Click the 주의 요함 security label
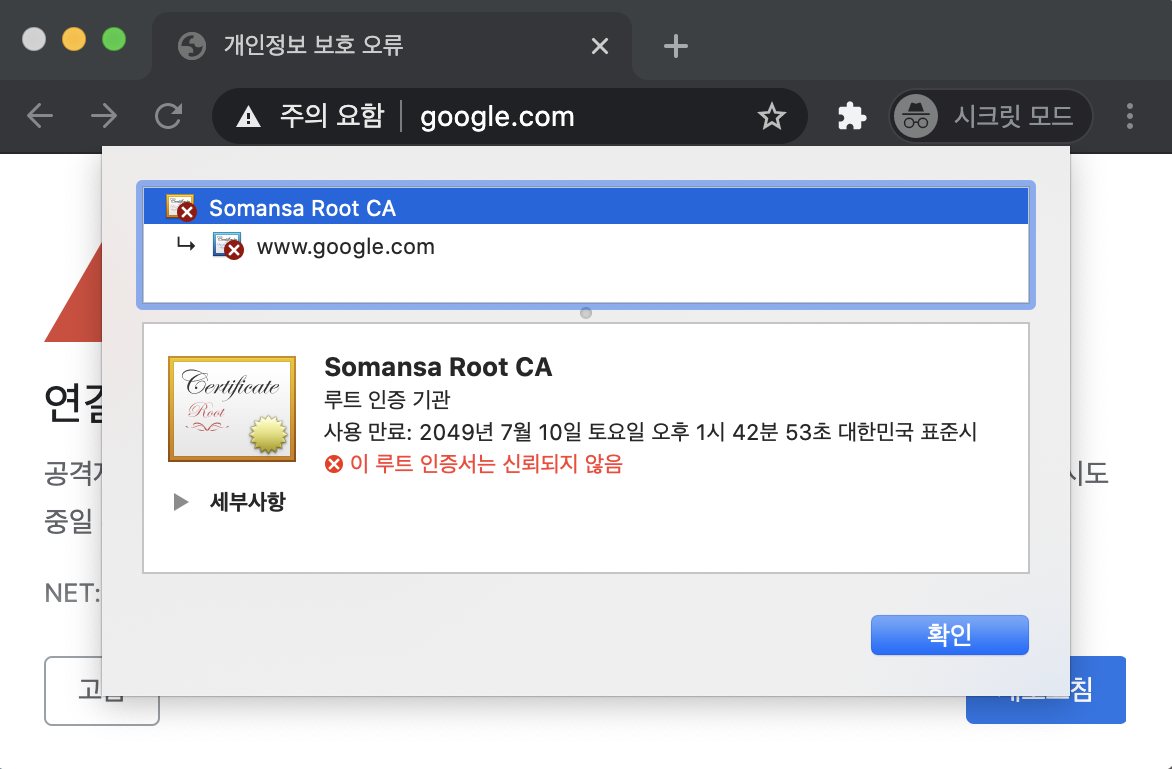This screenshot has height=769, width=1172. (332, 116)
